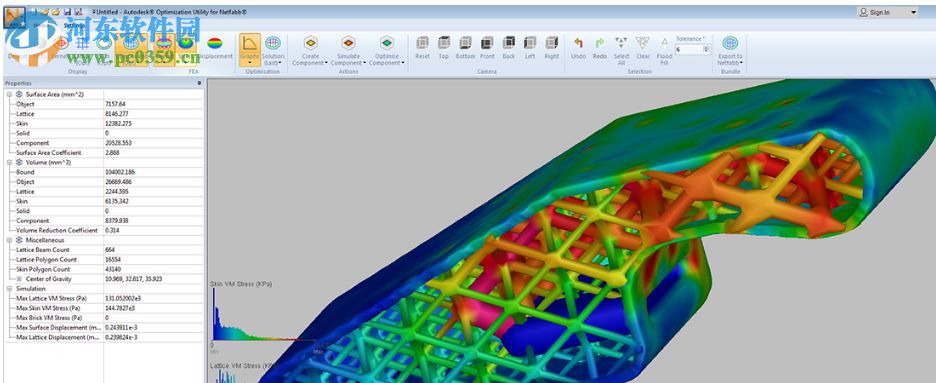Click the Object area value 7157.64

pos(114,104)
